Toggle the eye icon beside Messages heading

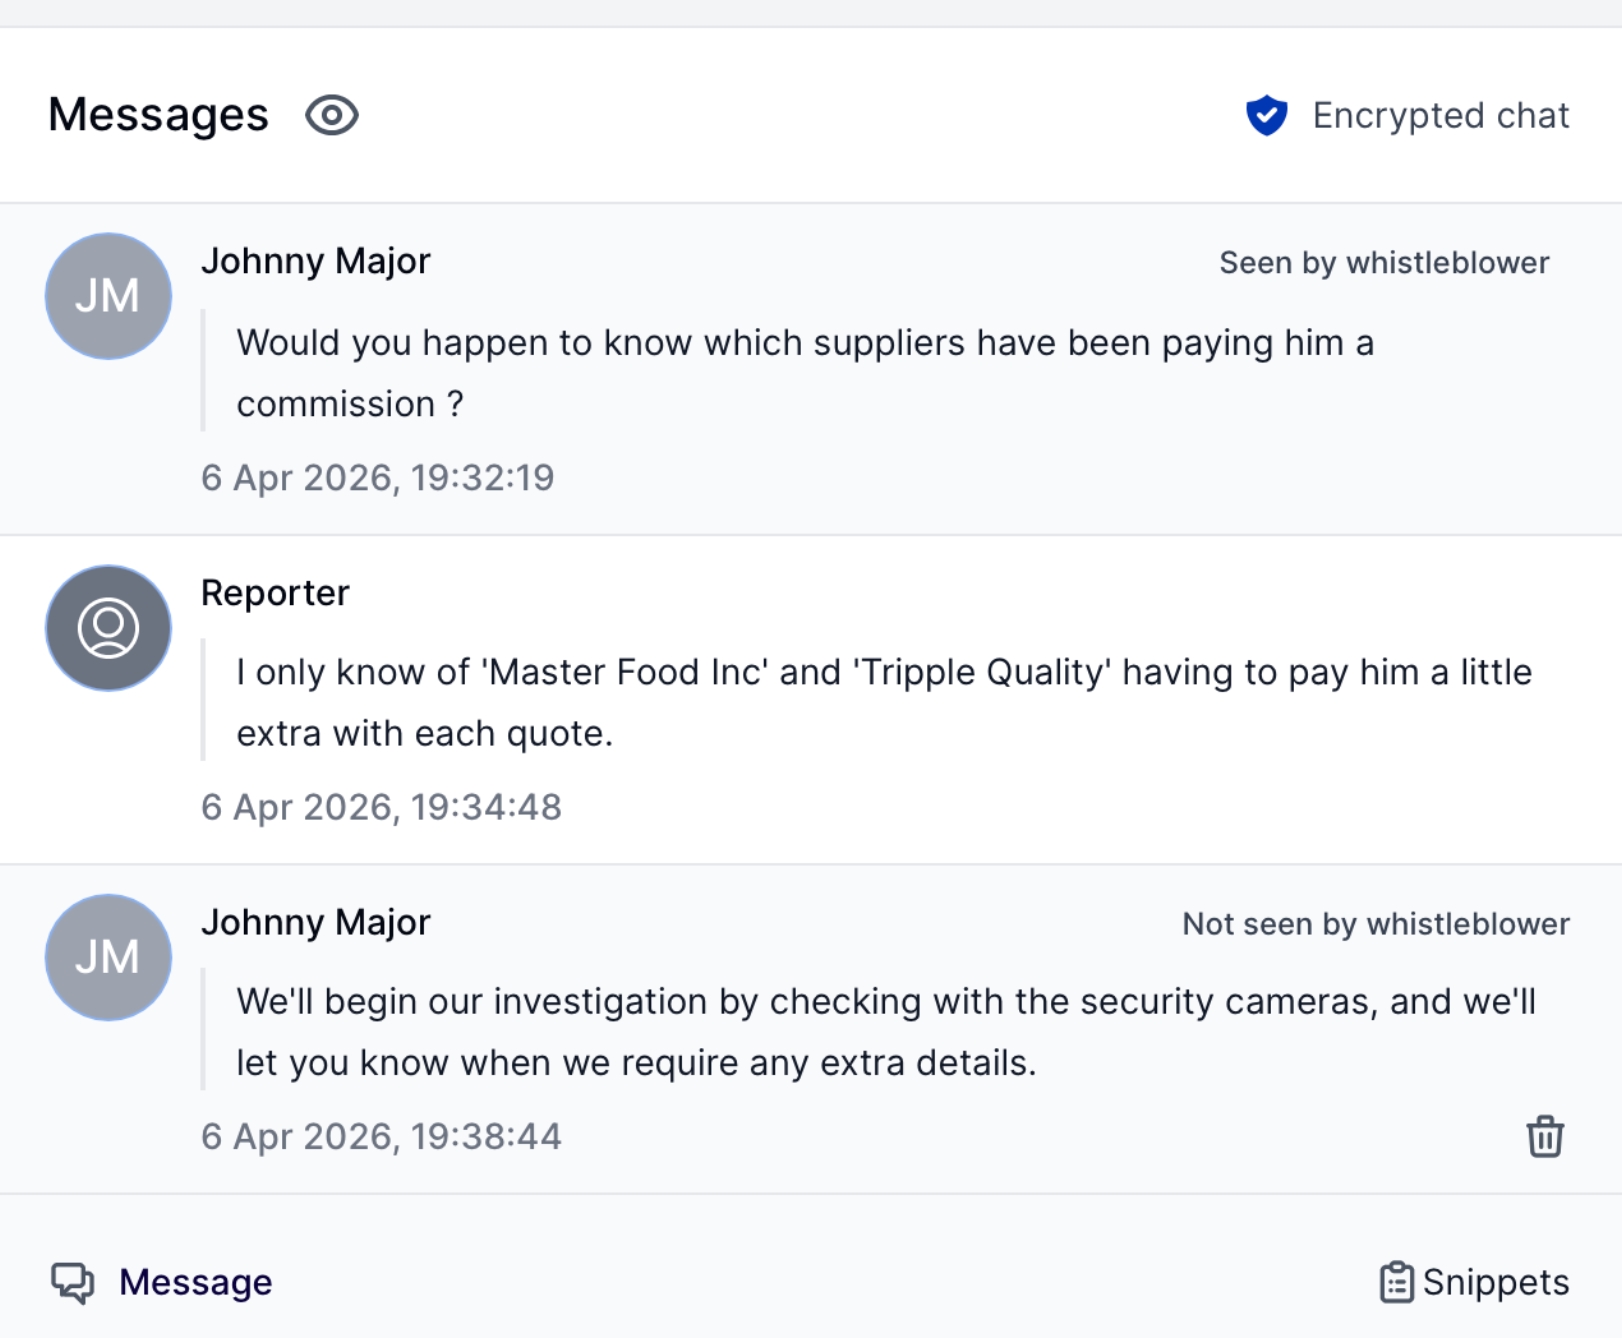(331, 115)
